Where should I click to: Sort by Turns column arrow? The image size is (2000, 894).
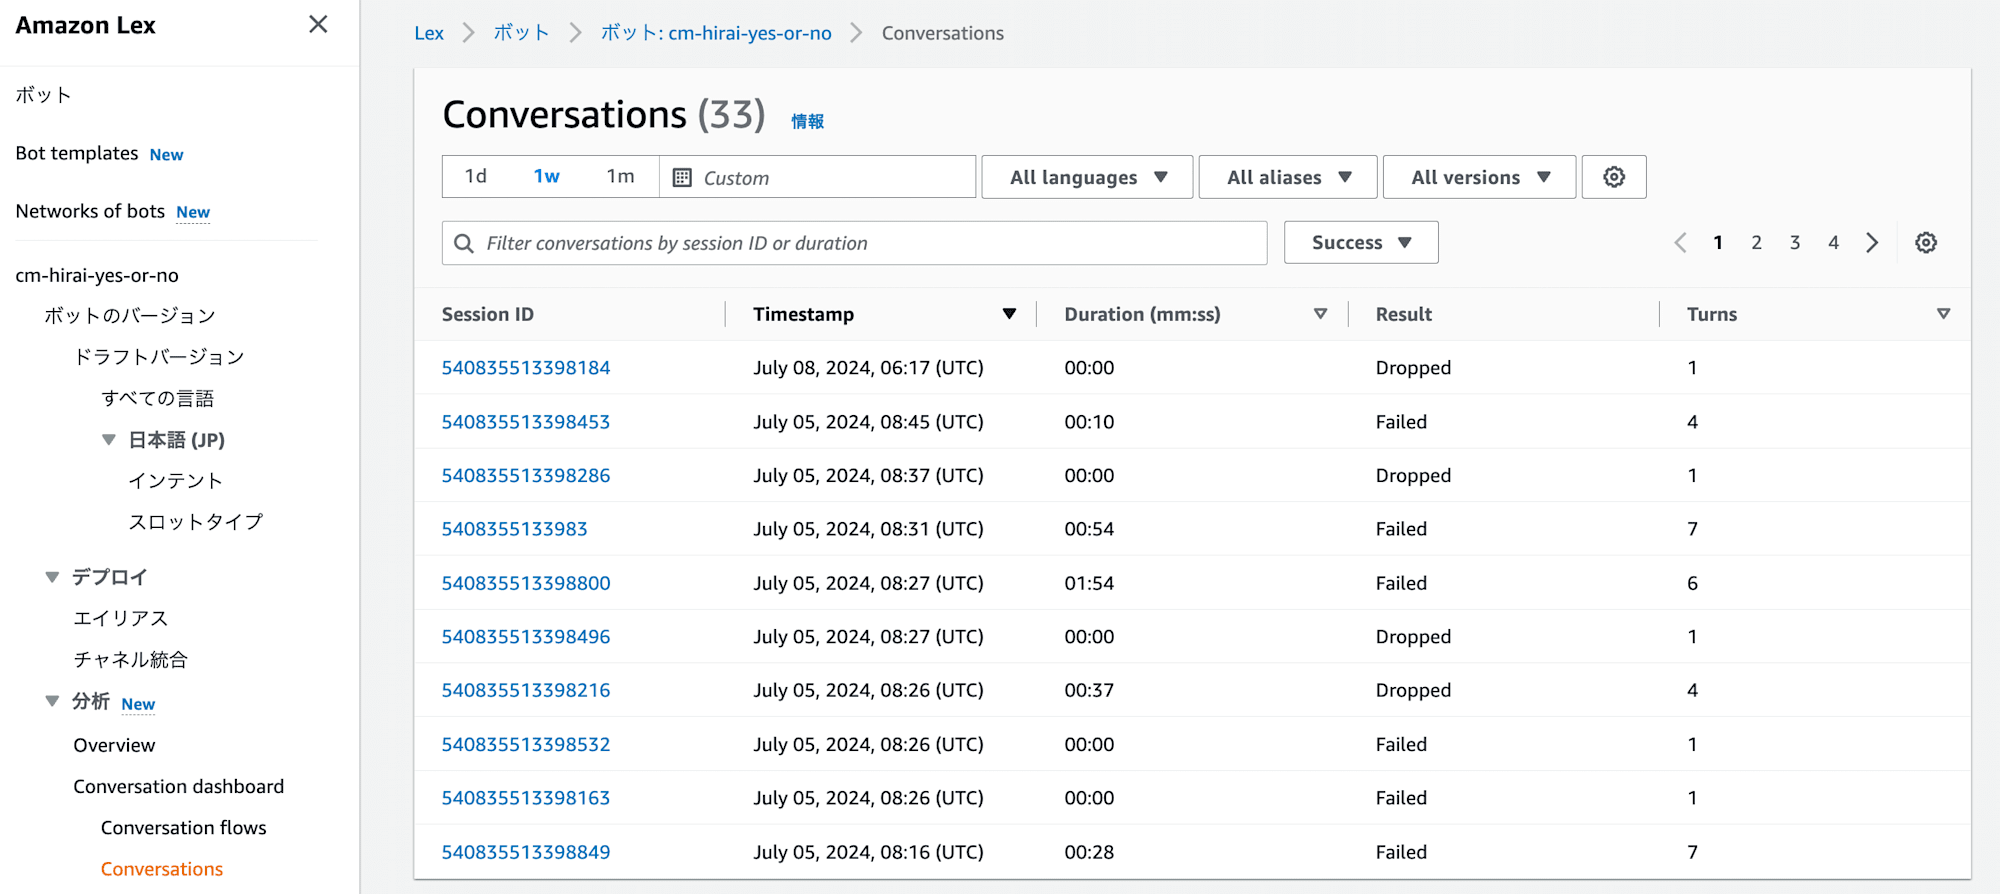pyautogui.click(x=1943, y=314)
